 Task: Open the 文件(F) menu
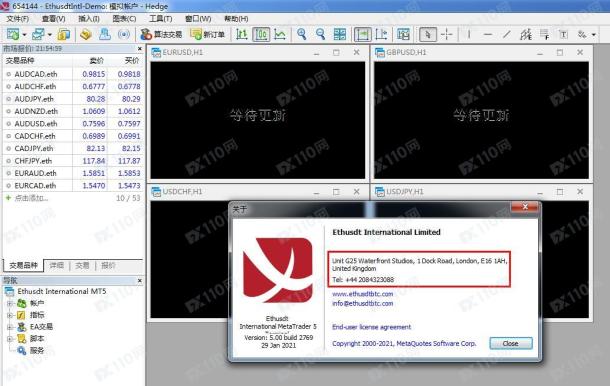click(x=18, y=19)
